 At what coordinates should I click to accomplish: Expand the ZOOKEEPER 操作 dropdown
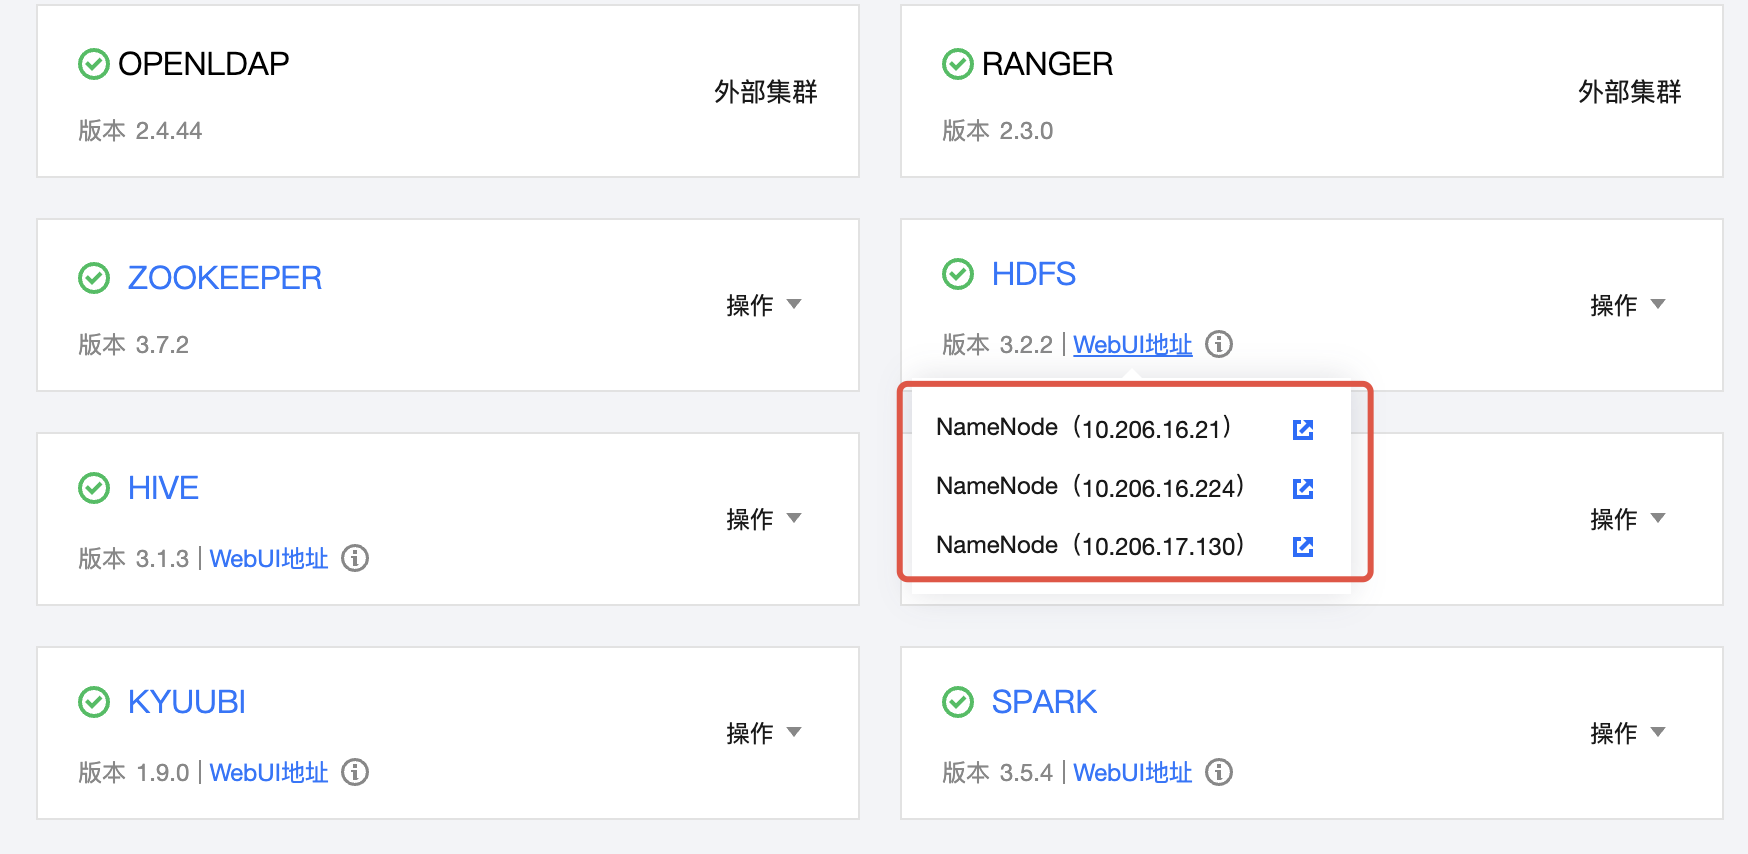[763, 305]
